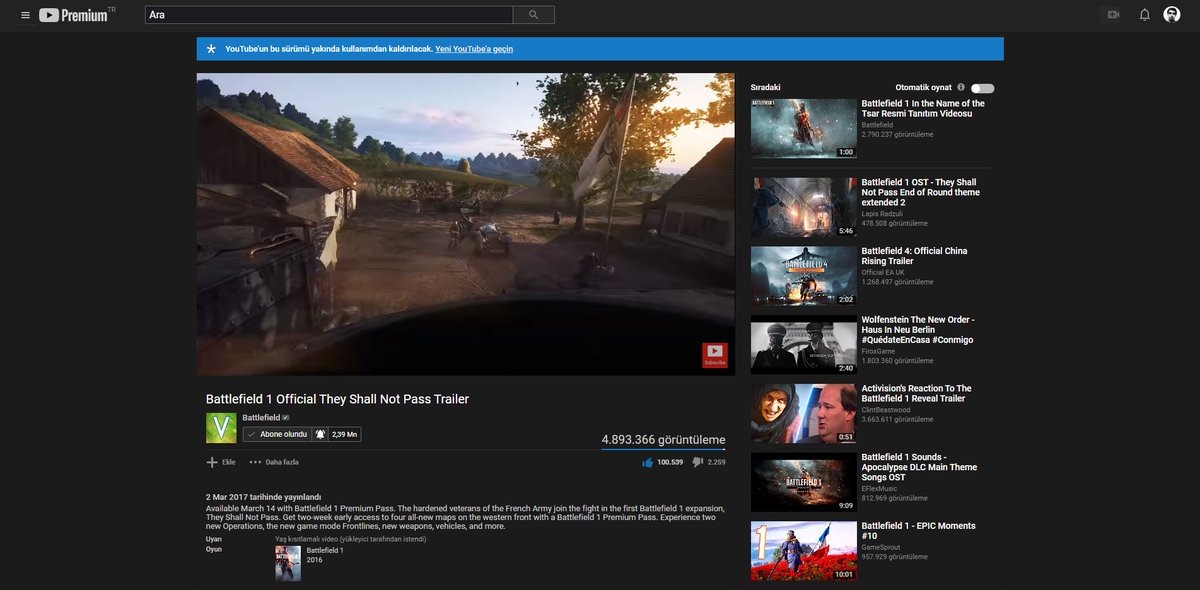The width and height of the screenshot is (1200, 590).
Task: Click the 'Abone olundu' subscribed button
Action: [x=277, y=434]
